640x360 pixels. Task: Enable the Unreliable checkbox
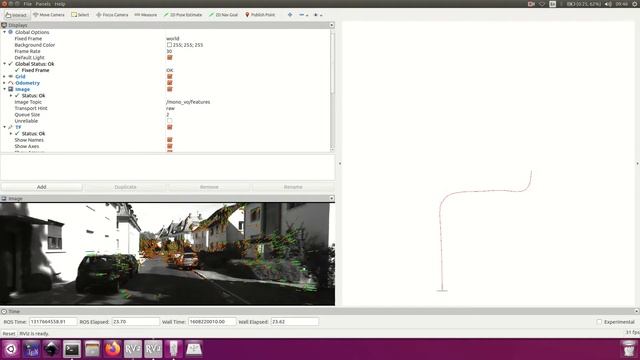pos(169,121)
